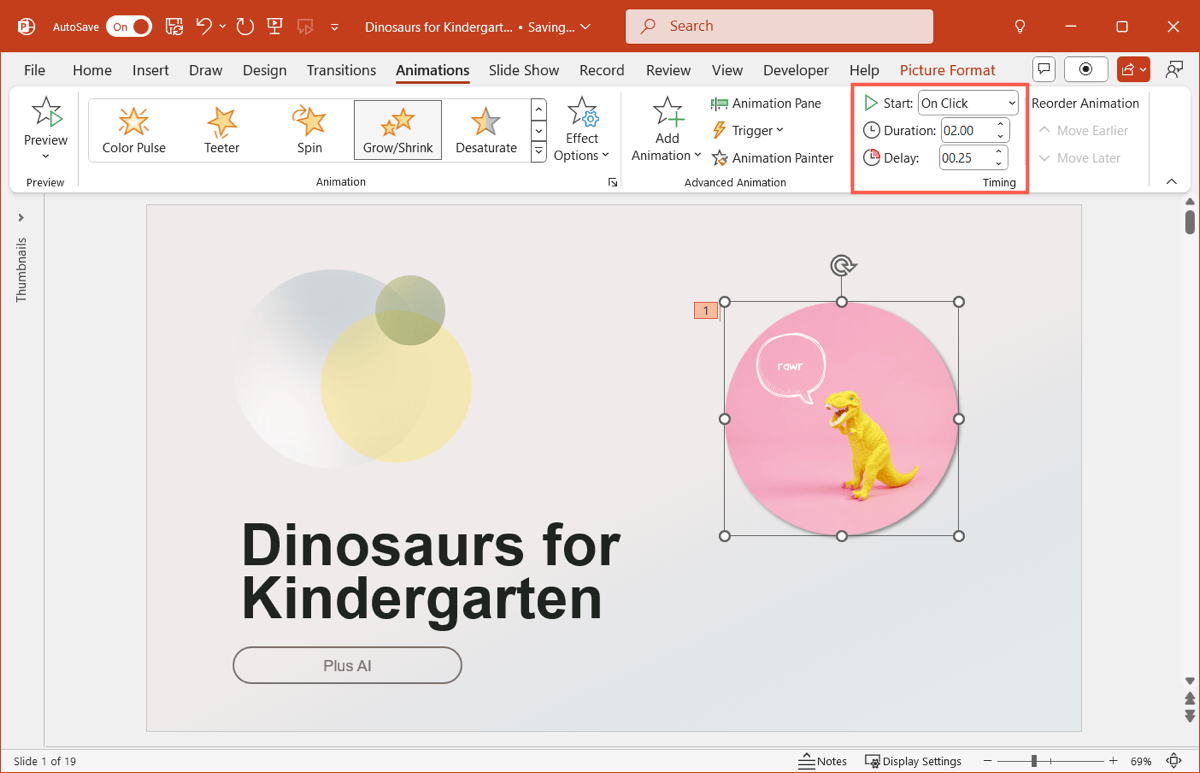Click the Animation Painter
Screen dimensions: 1200x773
click(773, 158)
